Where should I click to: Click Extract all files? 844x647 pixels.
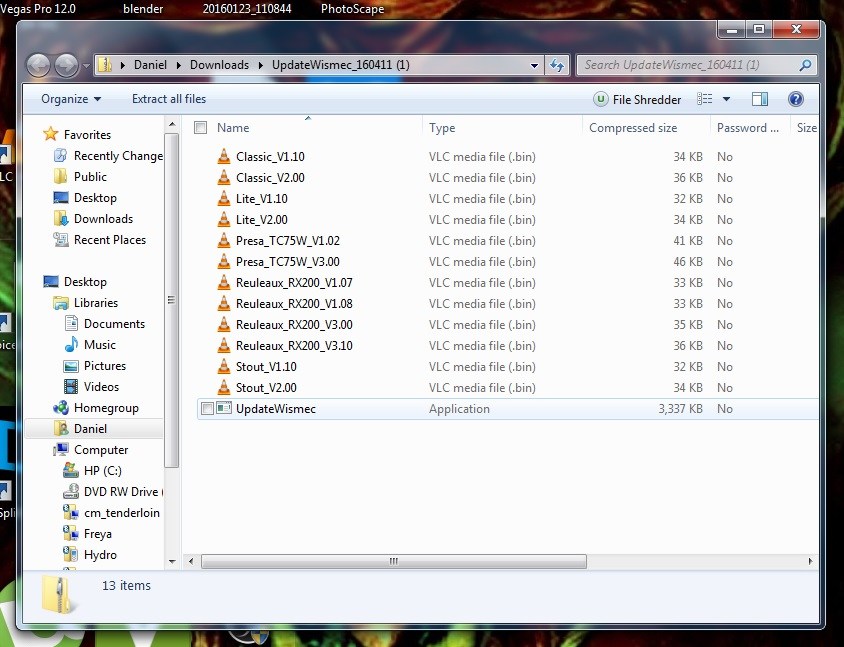(x=169, y=99)
